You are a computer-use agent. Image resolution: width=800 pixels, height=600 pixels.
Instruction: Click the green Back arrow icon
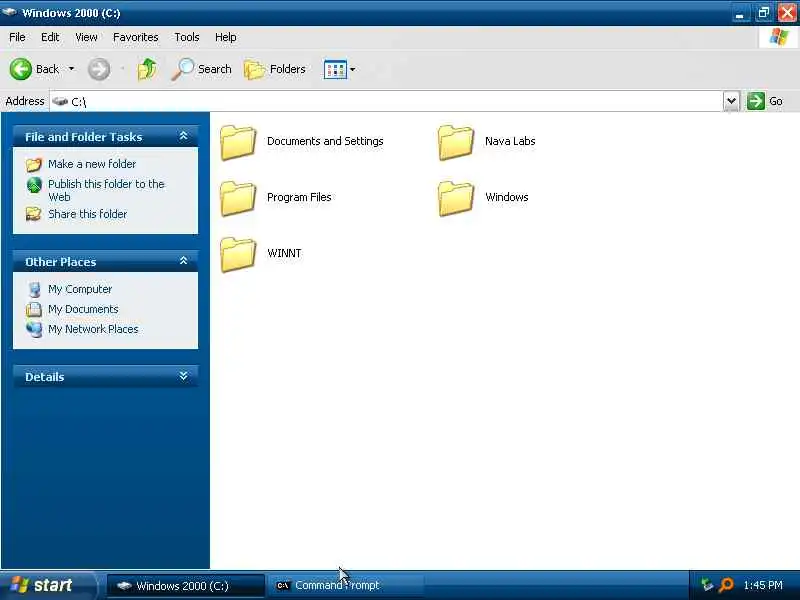tap(21, 69)
